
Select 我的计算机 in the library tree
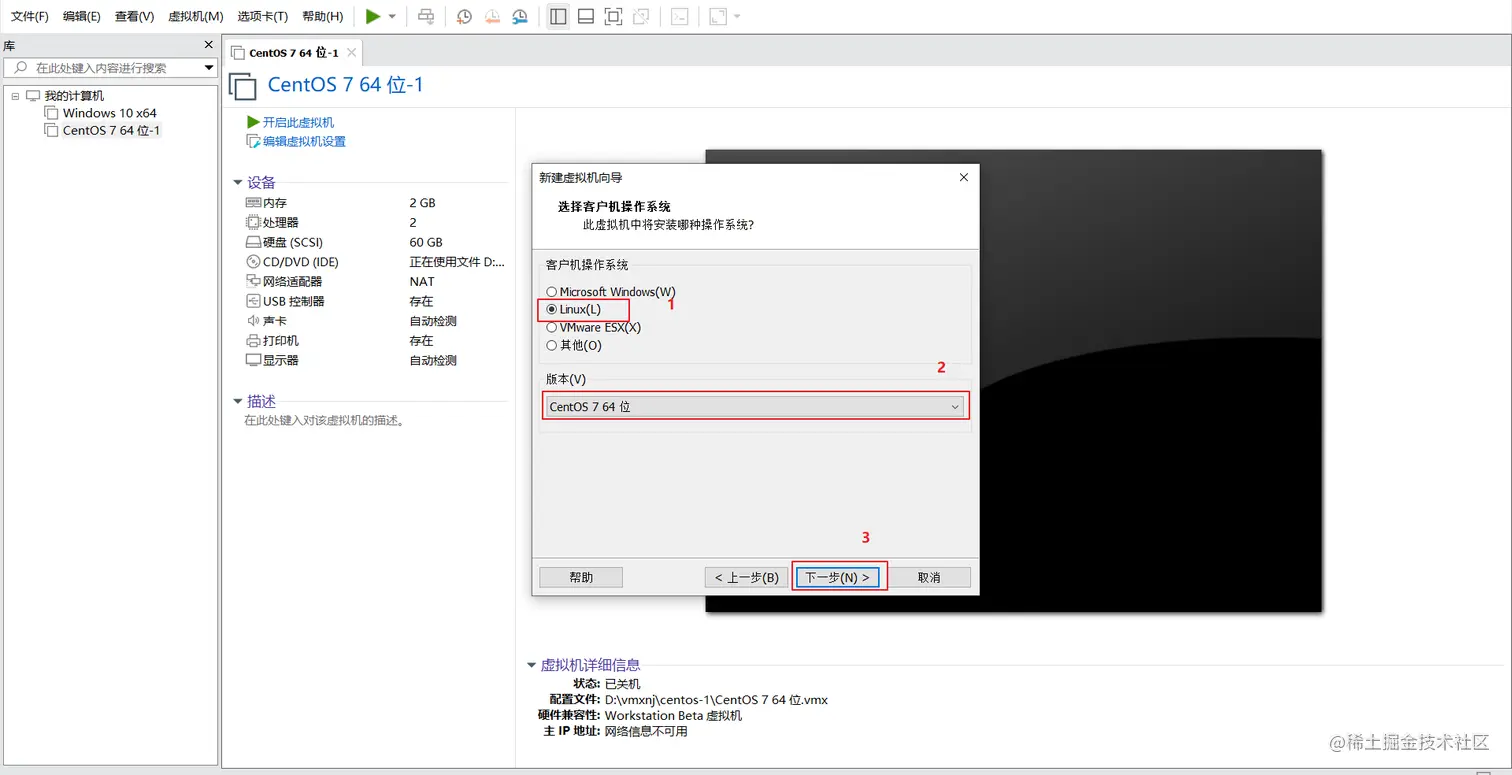coord(74,96)
